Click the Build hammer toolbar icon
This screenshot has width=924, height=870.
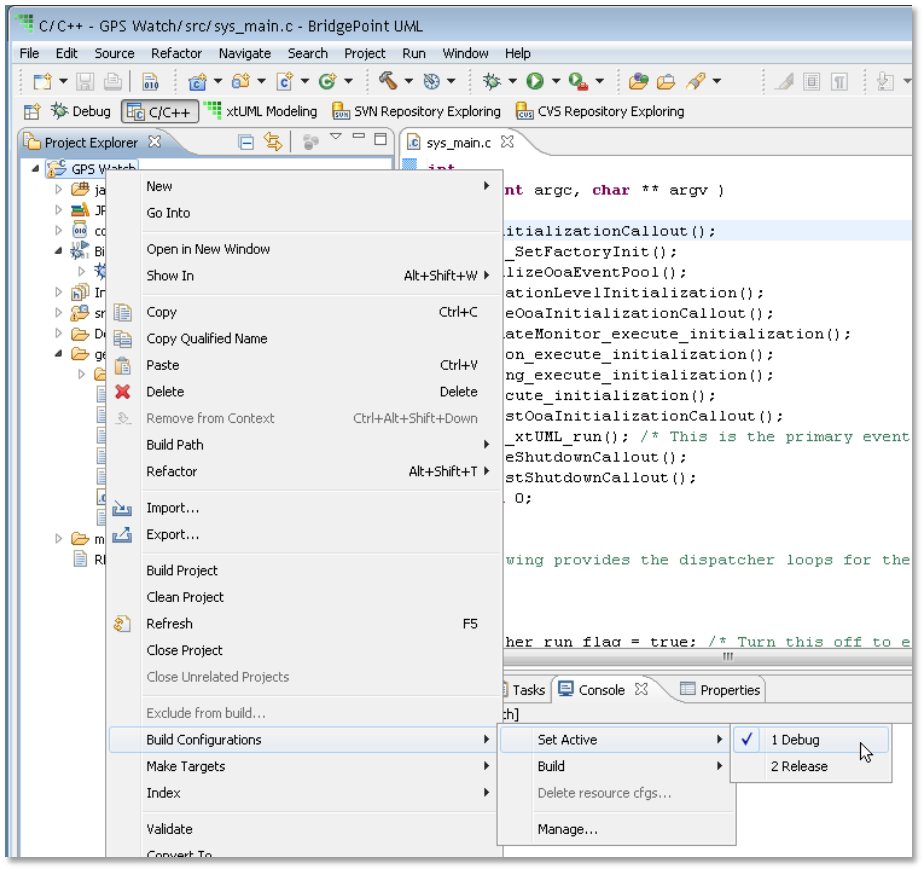point(387,82)
